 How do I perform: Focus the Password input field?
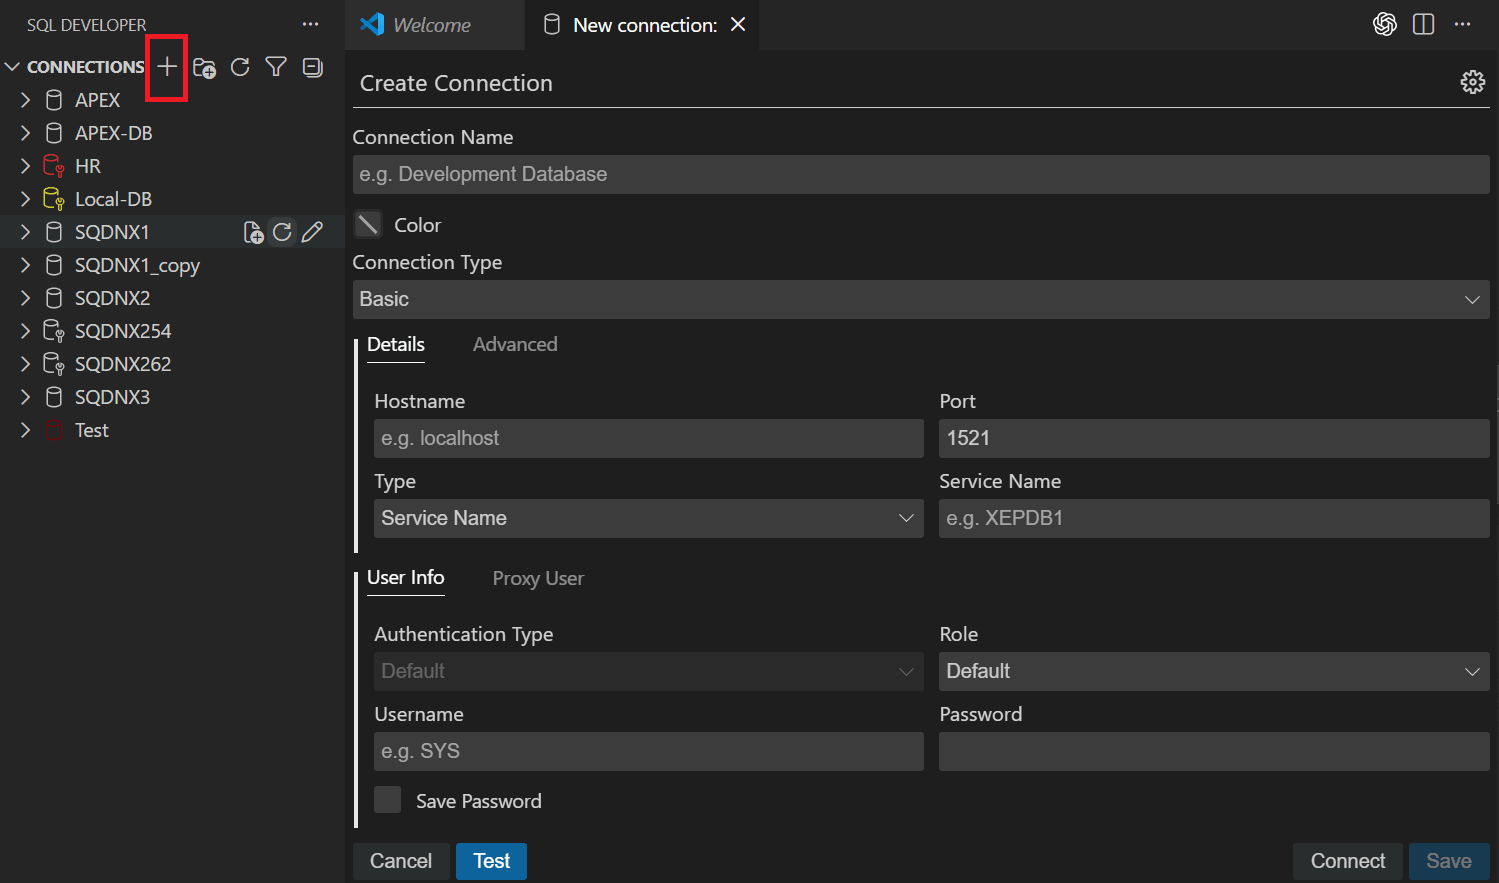[x=1214, y=751]
